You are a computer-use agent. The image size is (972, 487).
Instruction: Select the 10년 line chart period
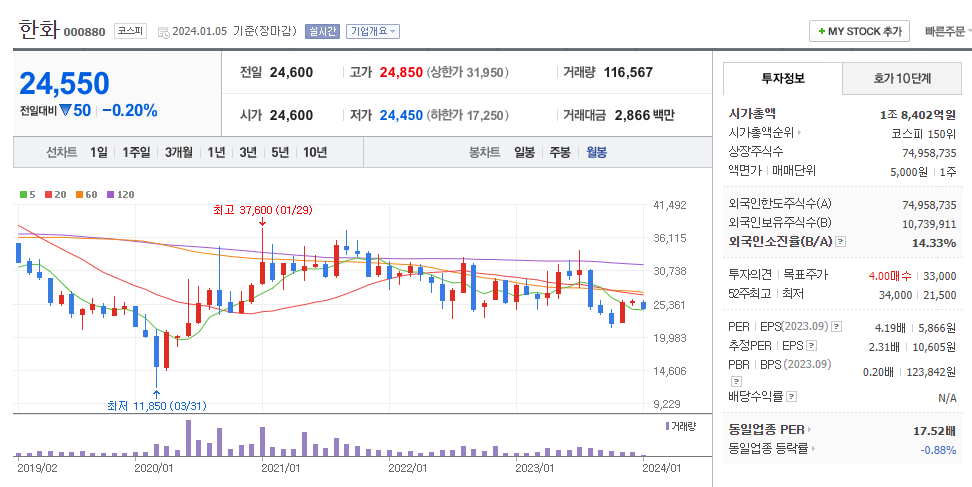tap(315, 152)
